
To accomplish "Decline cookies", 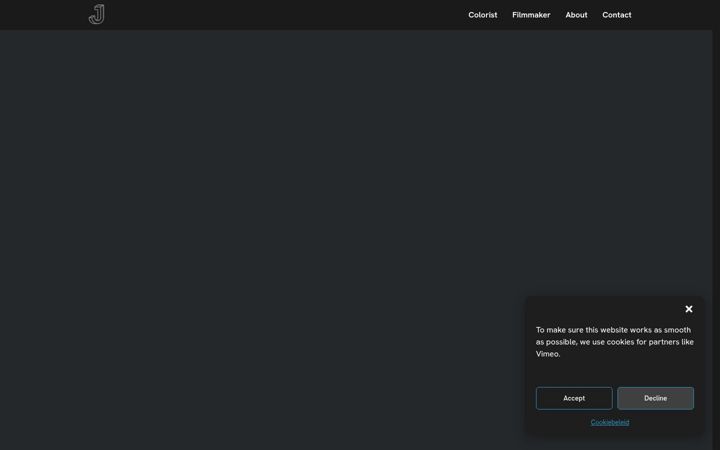I will point(655,398).
